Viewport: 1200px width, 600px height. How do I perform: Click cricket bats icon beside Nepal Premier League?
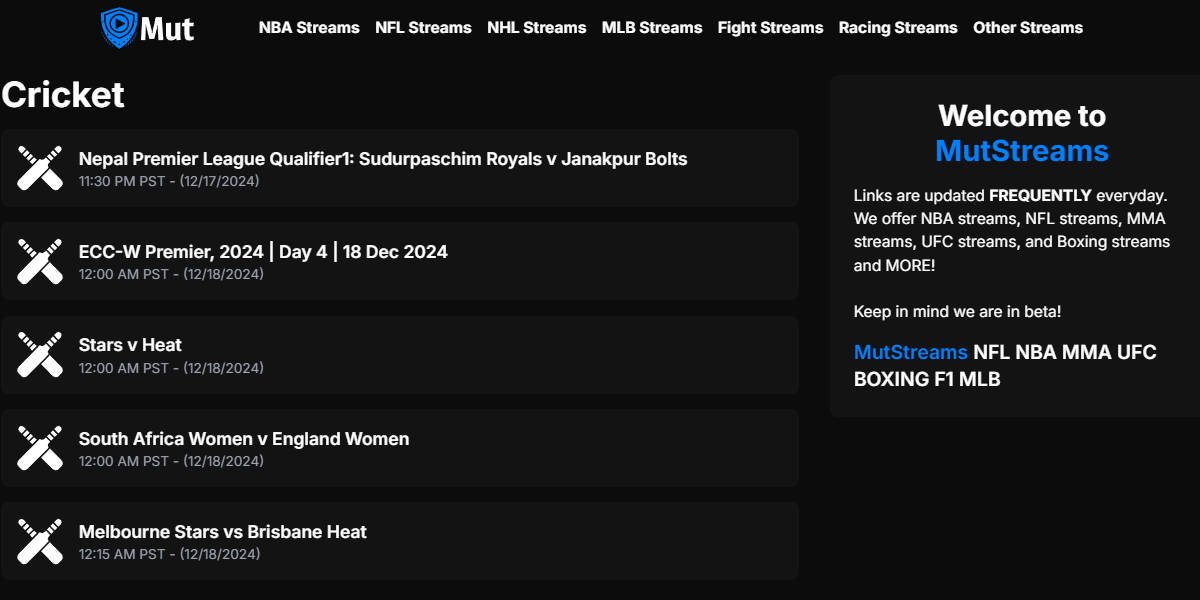[x=40, y=168]
